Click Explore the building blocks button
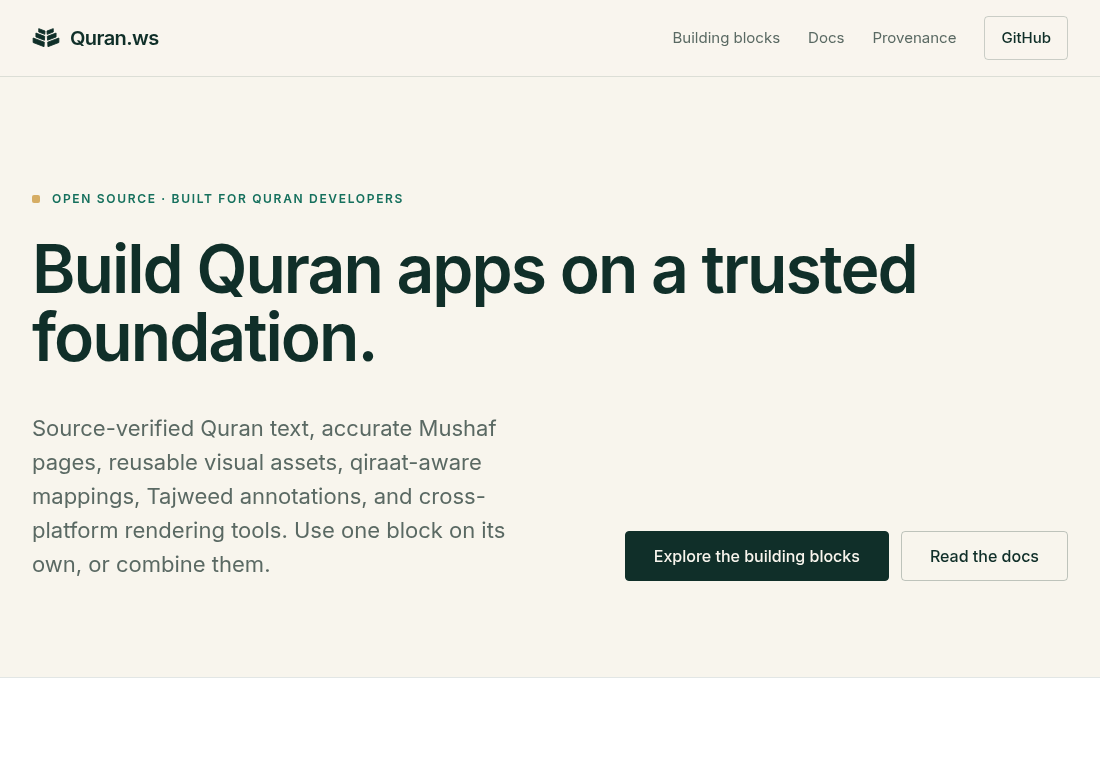This screenshot has height=760, width=1100. point(756,556)
